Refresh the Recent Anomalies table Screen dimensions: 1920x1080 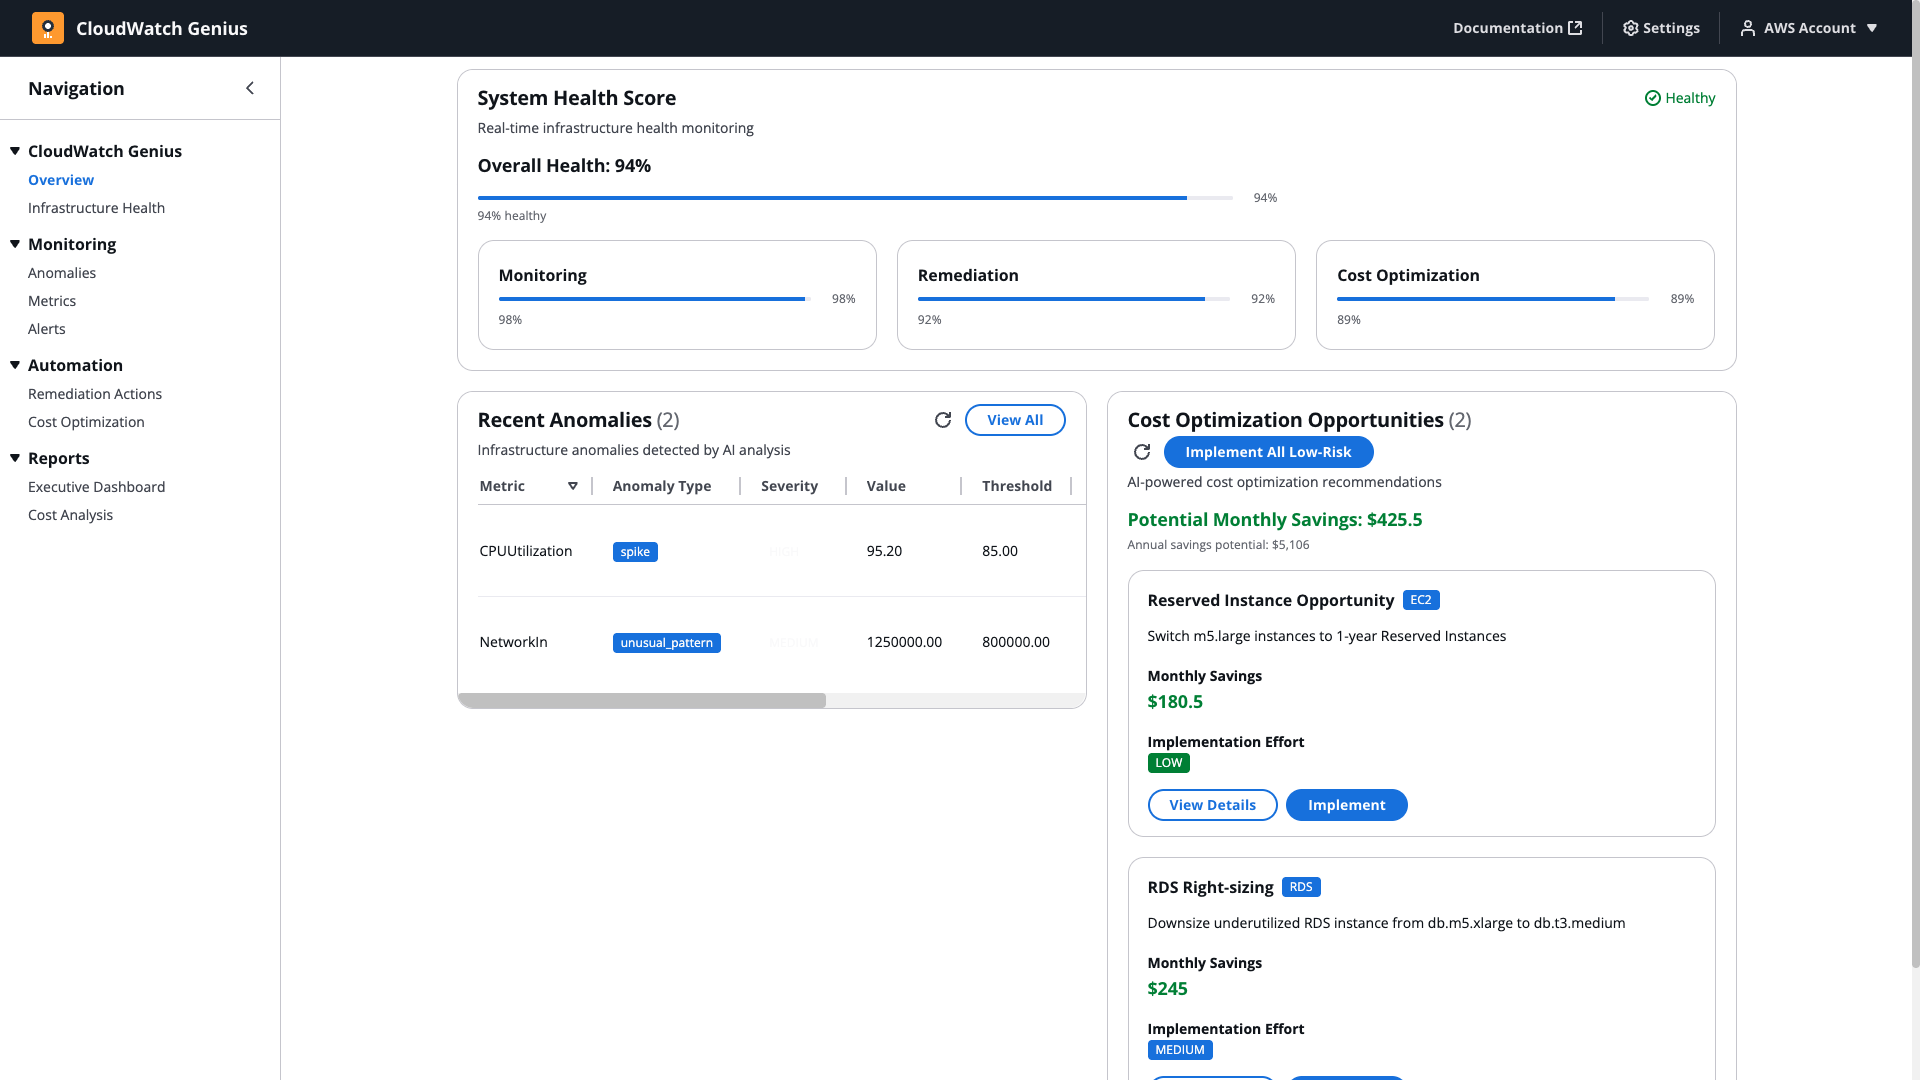942,420
